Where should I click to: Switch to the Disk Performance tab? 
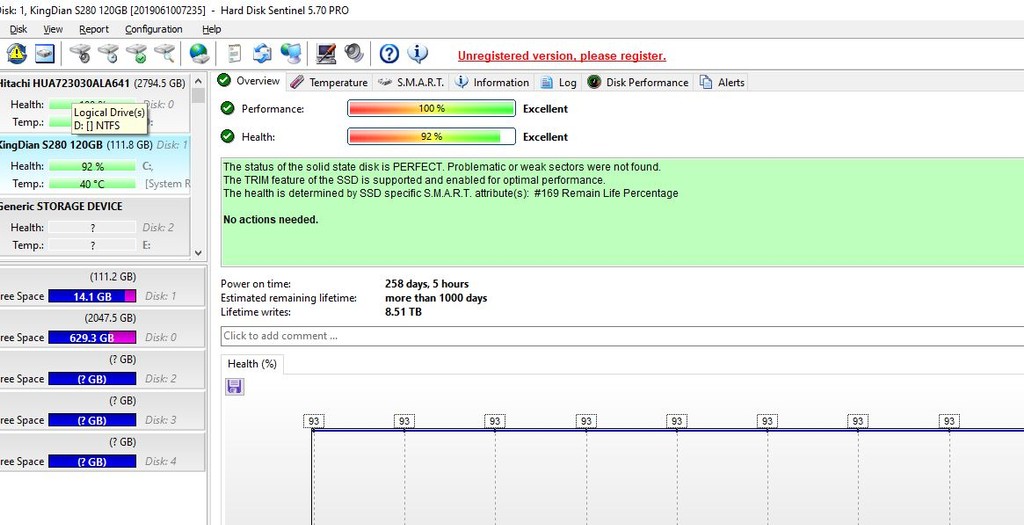pos(637,82)
